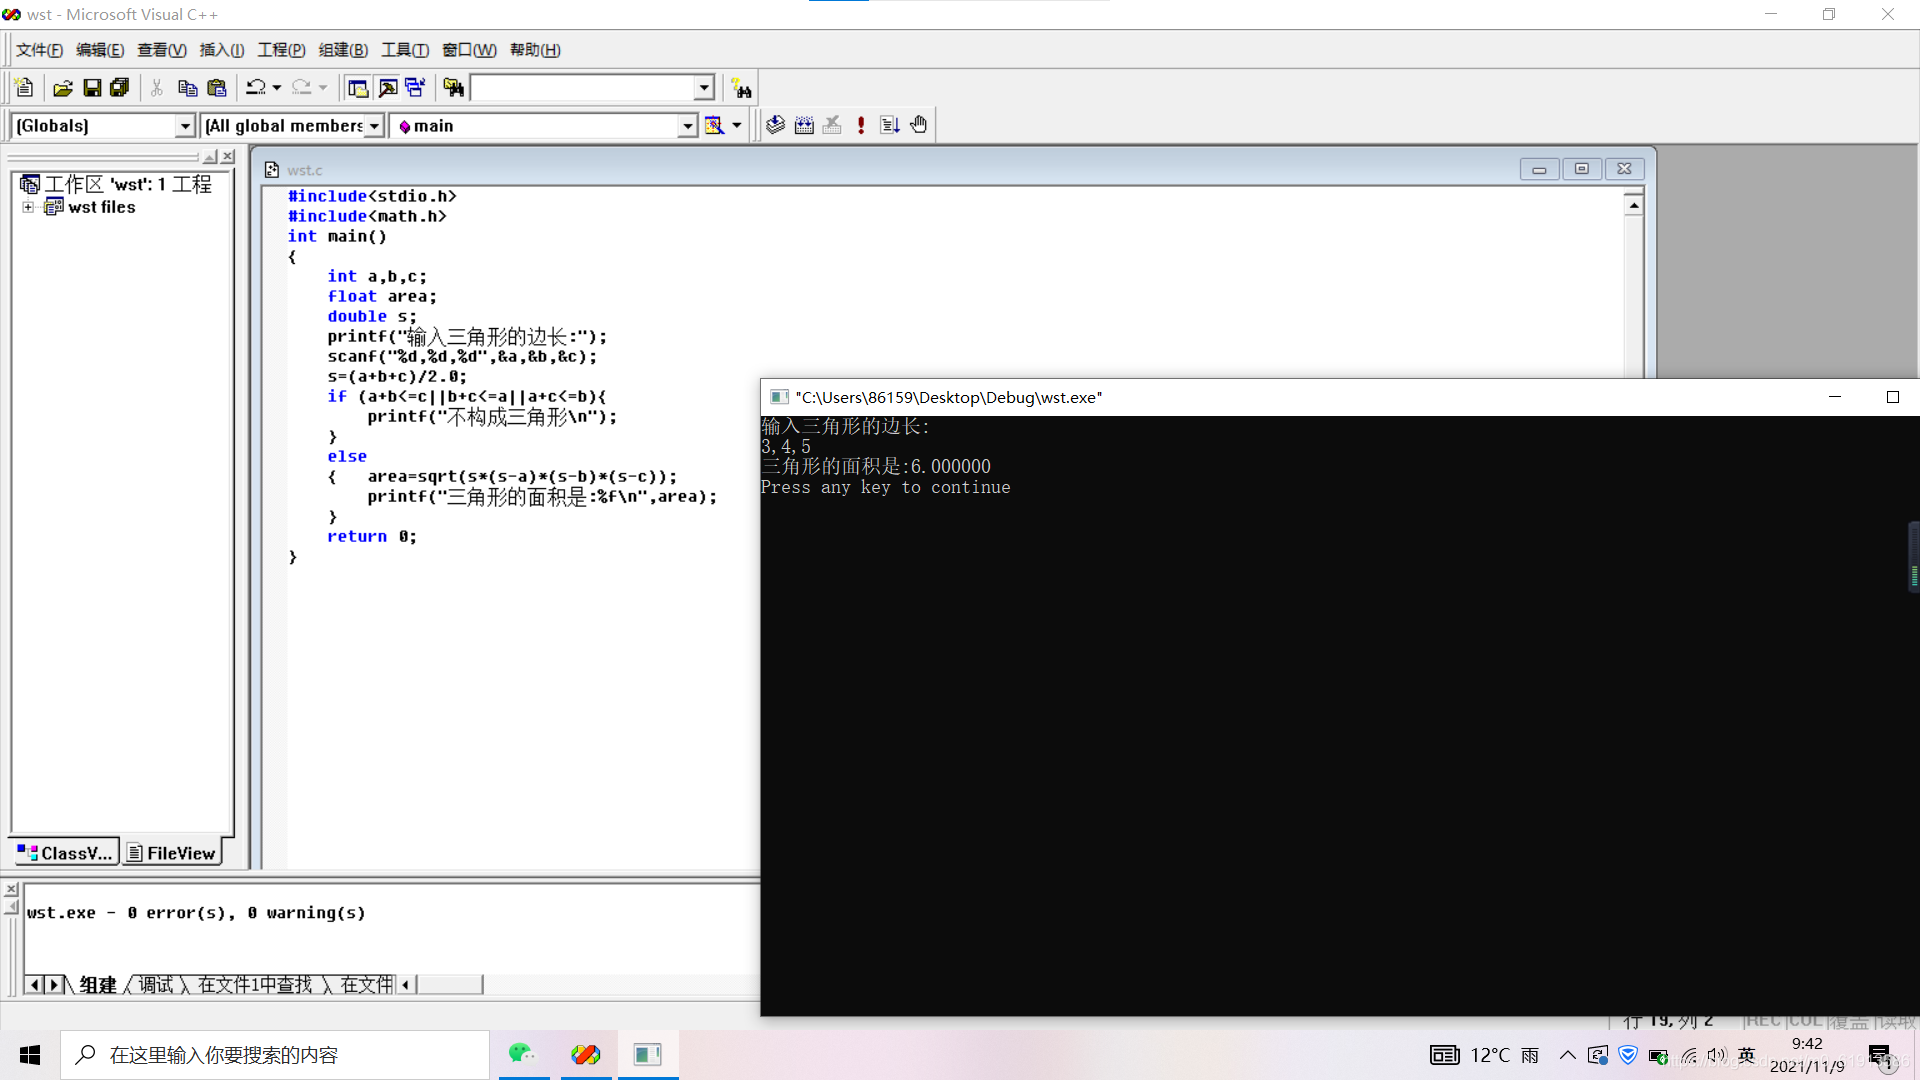Open the WizardBar actions dropdown arrow

(737, 125)
